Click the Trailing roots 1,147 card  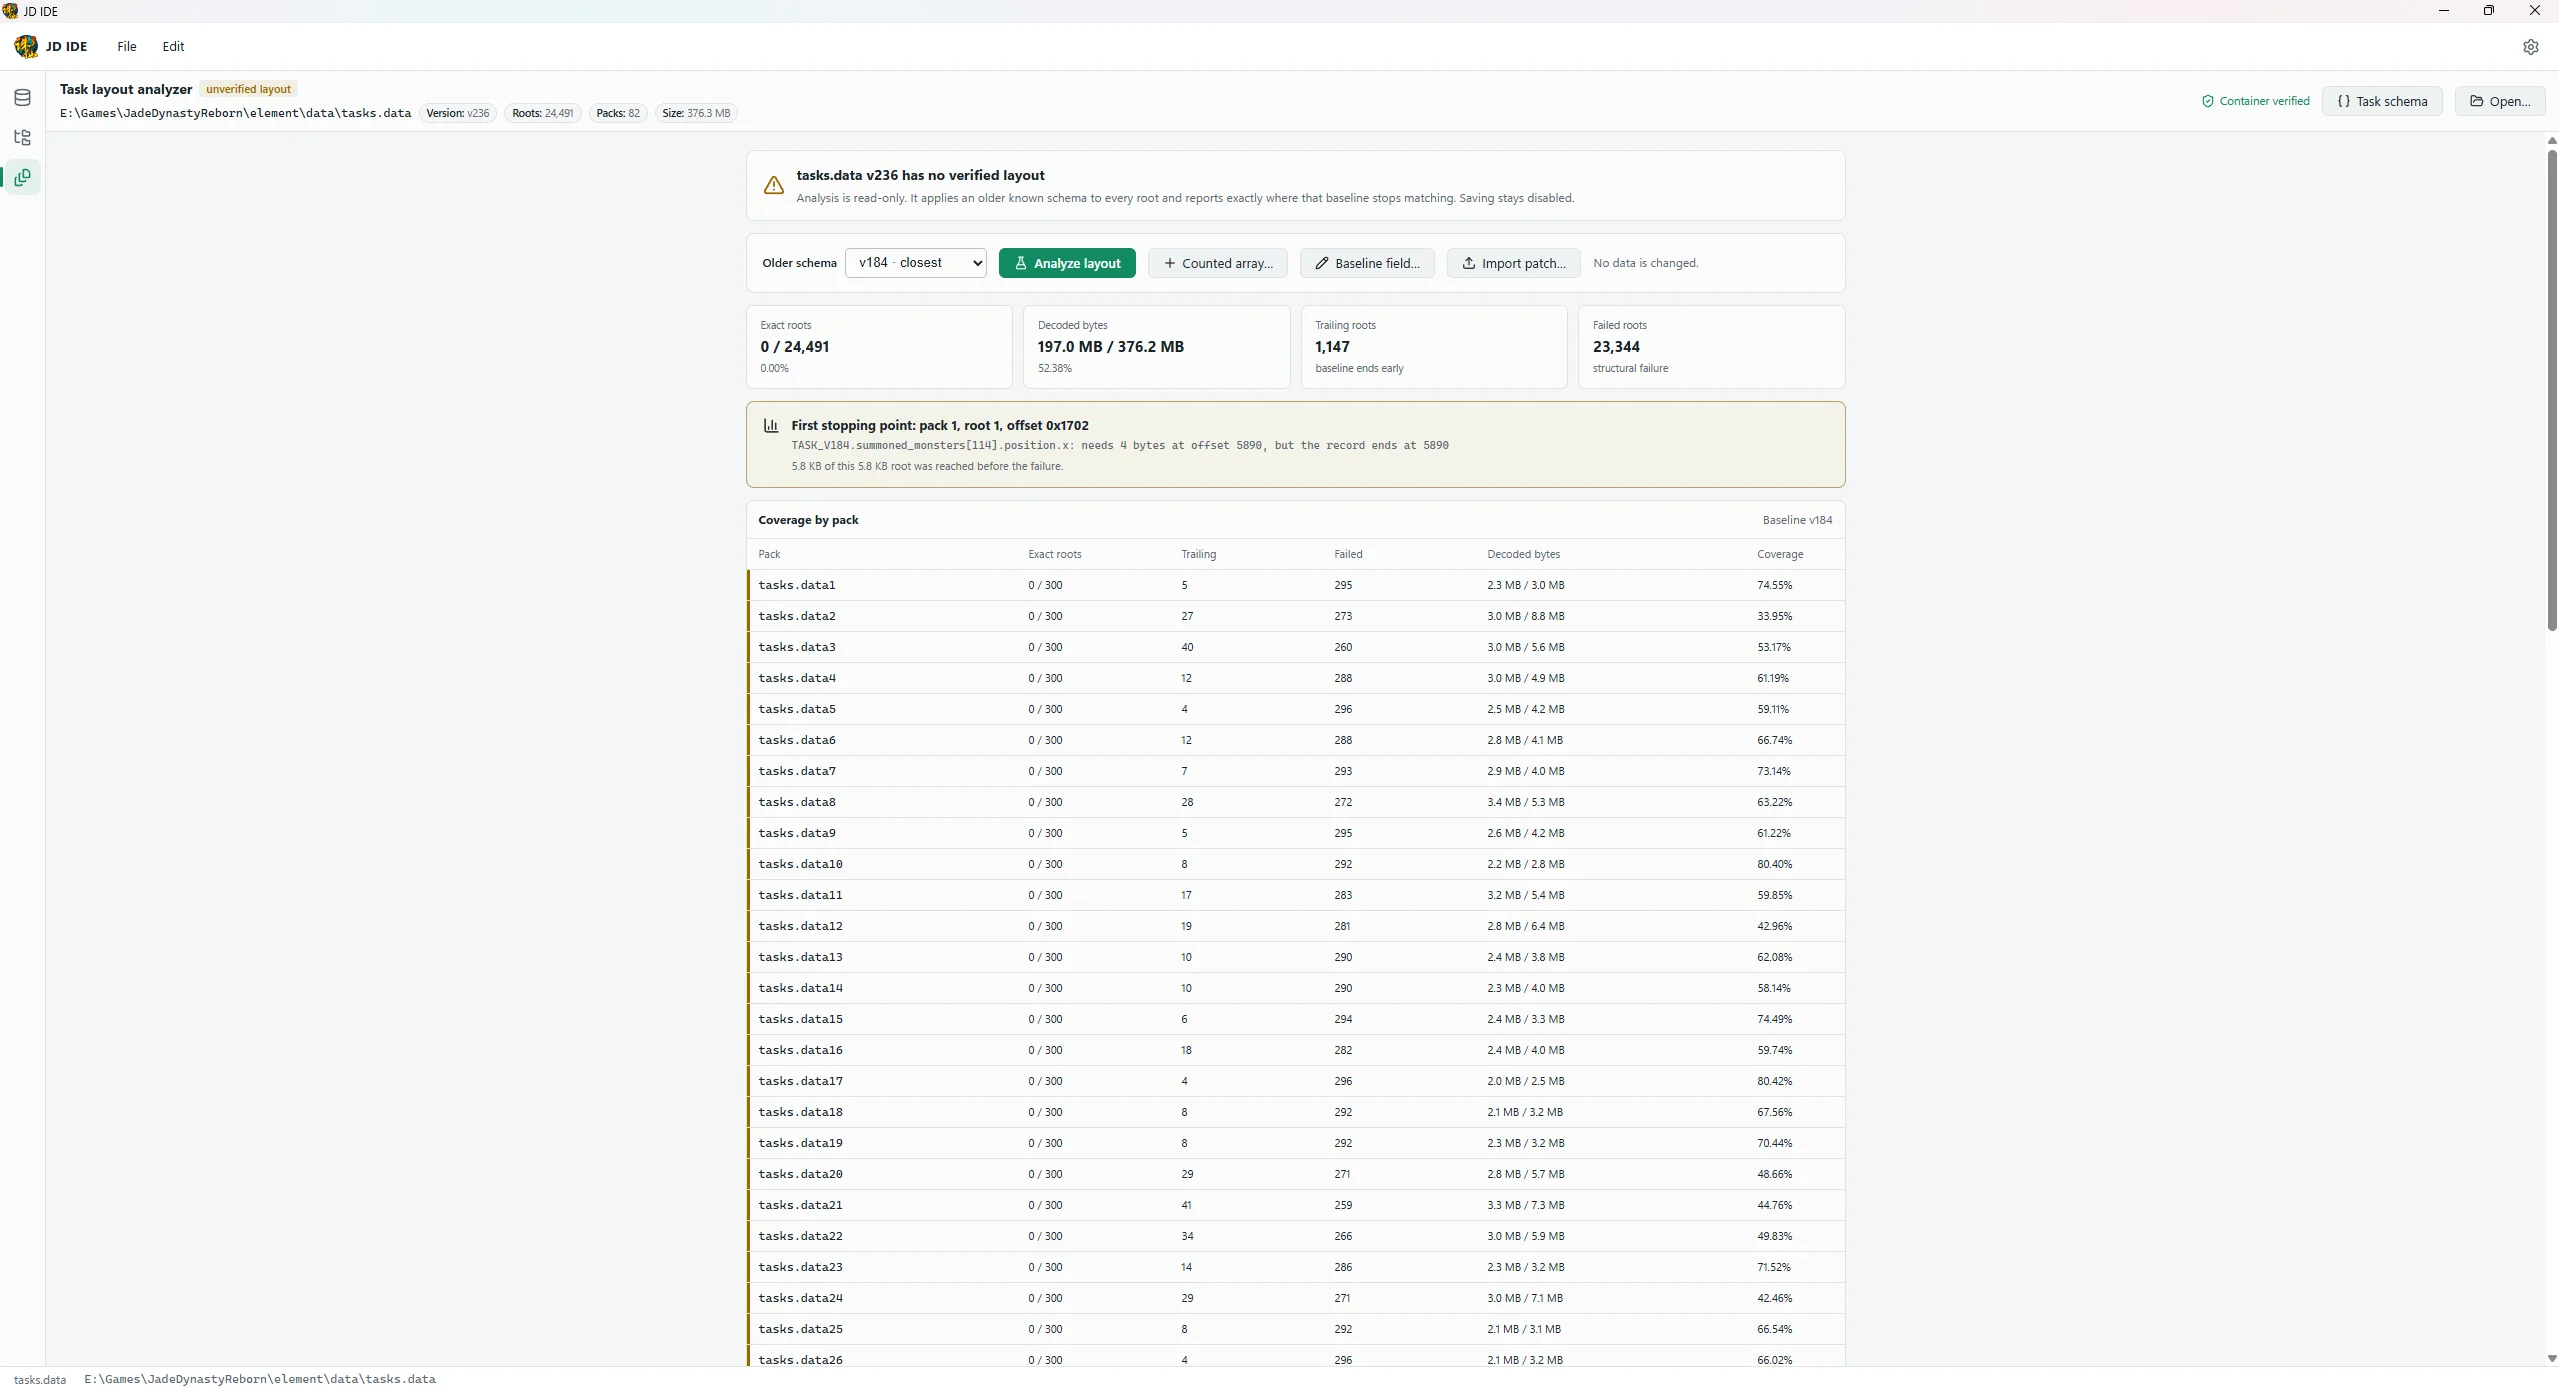[x=1433, y=347]
